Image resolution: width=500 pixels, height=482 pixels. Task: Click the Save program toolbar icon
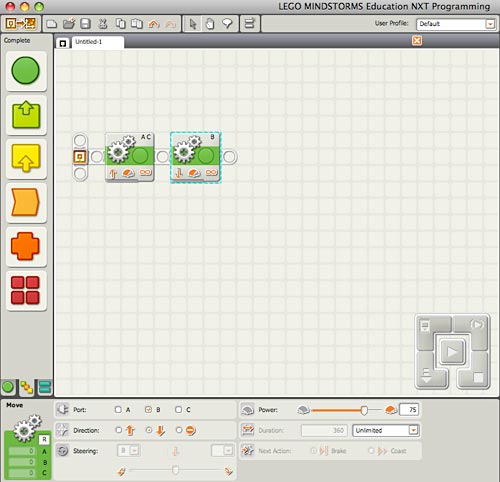pos(85,24)
